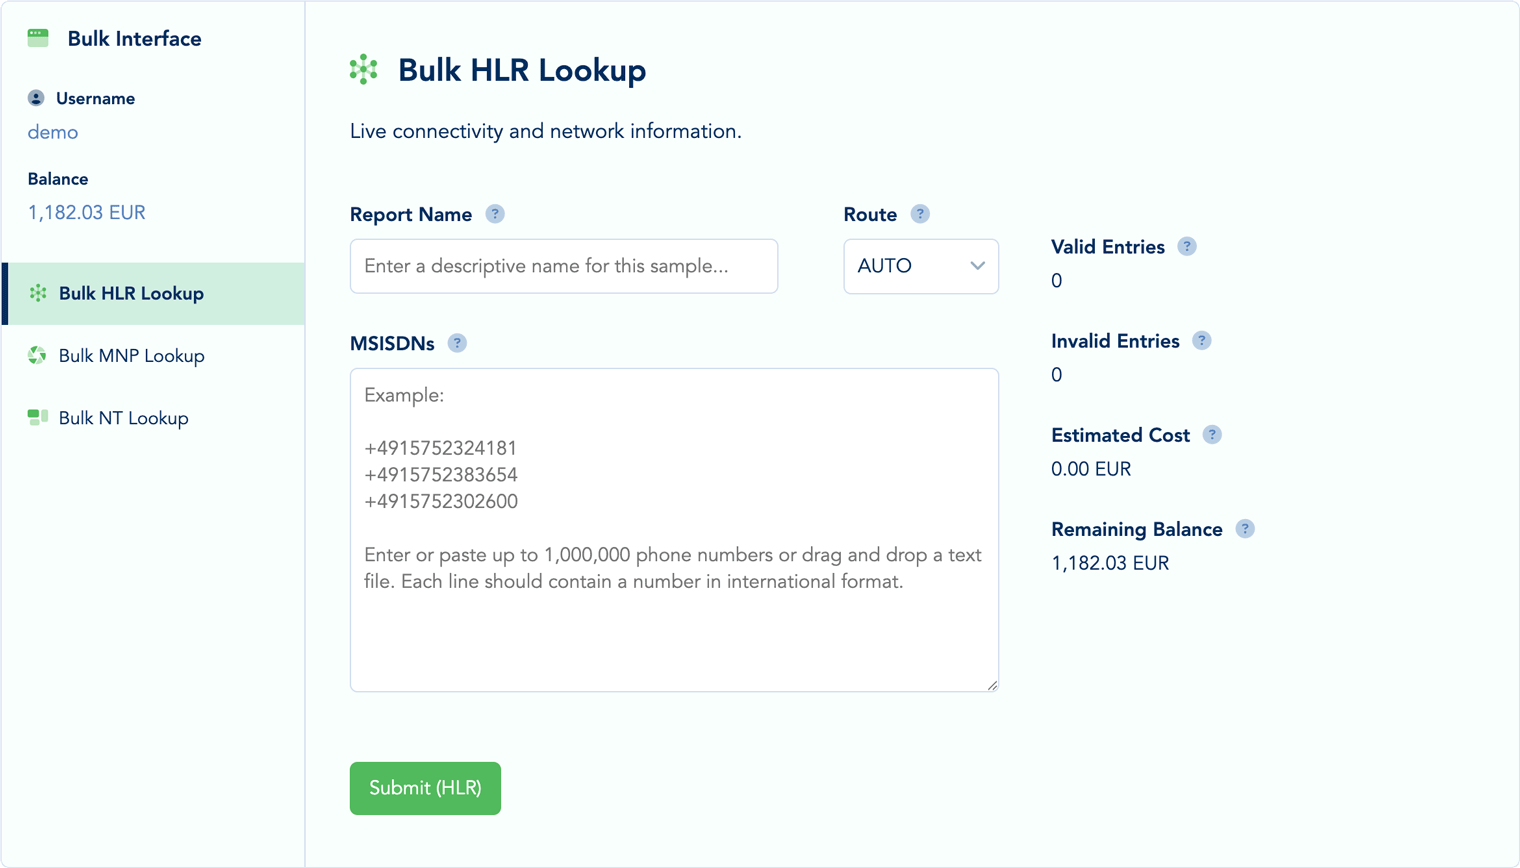Click the Bulk Interface window icon in the sidebar
Screen dimensions: 1520x868
[x=37, y=36]
